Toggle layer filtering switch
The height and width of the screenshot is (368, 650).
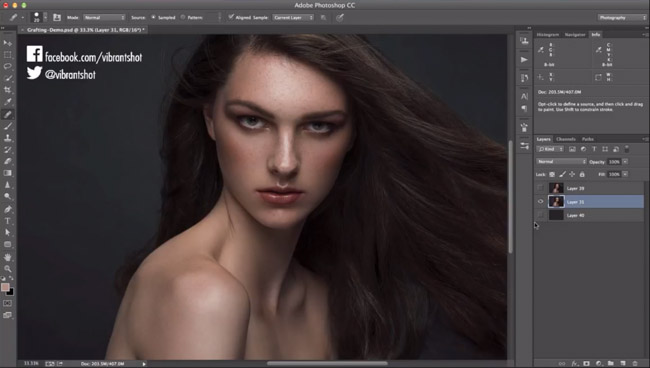click(627, 149)
